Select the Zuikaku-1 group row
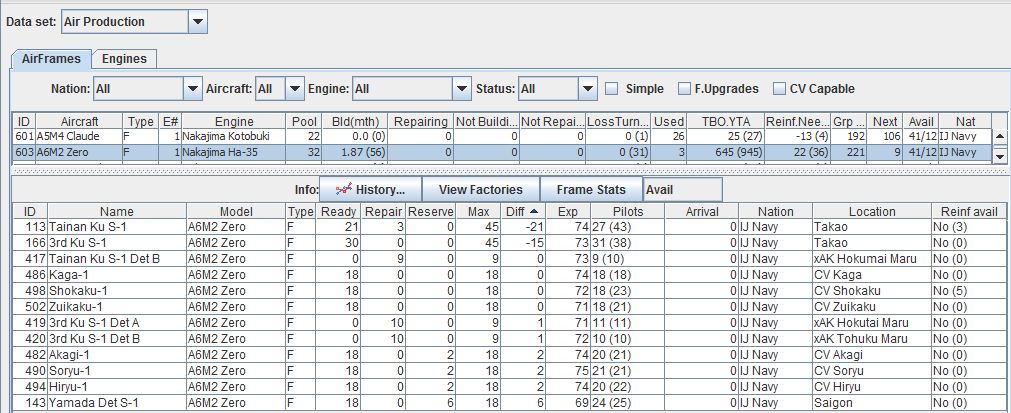Screen dimensions: 1011x413 click(509, 307)
